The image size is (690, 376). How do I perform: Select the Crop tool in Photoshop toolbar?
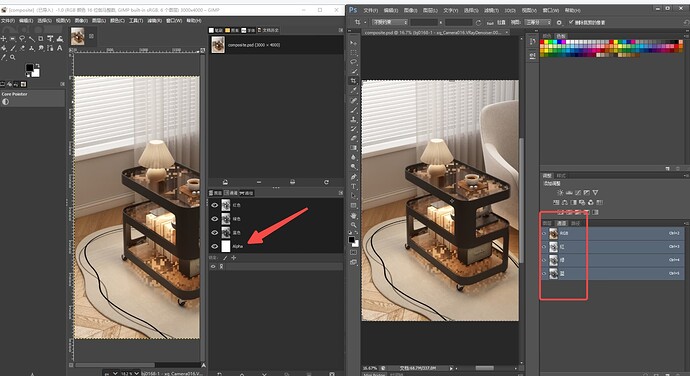coord(353,81)
